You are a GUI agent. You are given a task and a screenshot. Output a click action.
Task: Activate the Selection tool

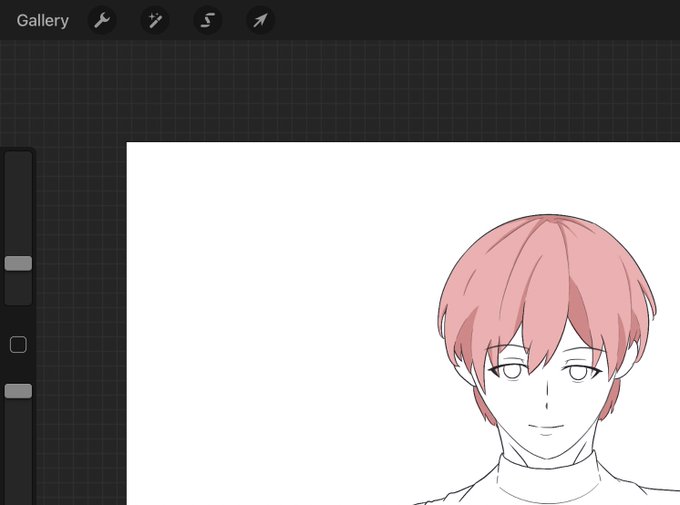tap(208, 20)
